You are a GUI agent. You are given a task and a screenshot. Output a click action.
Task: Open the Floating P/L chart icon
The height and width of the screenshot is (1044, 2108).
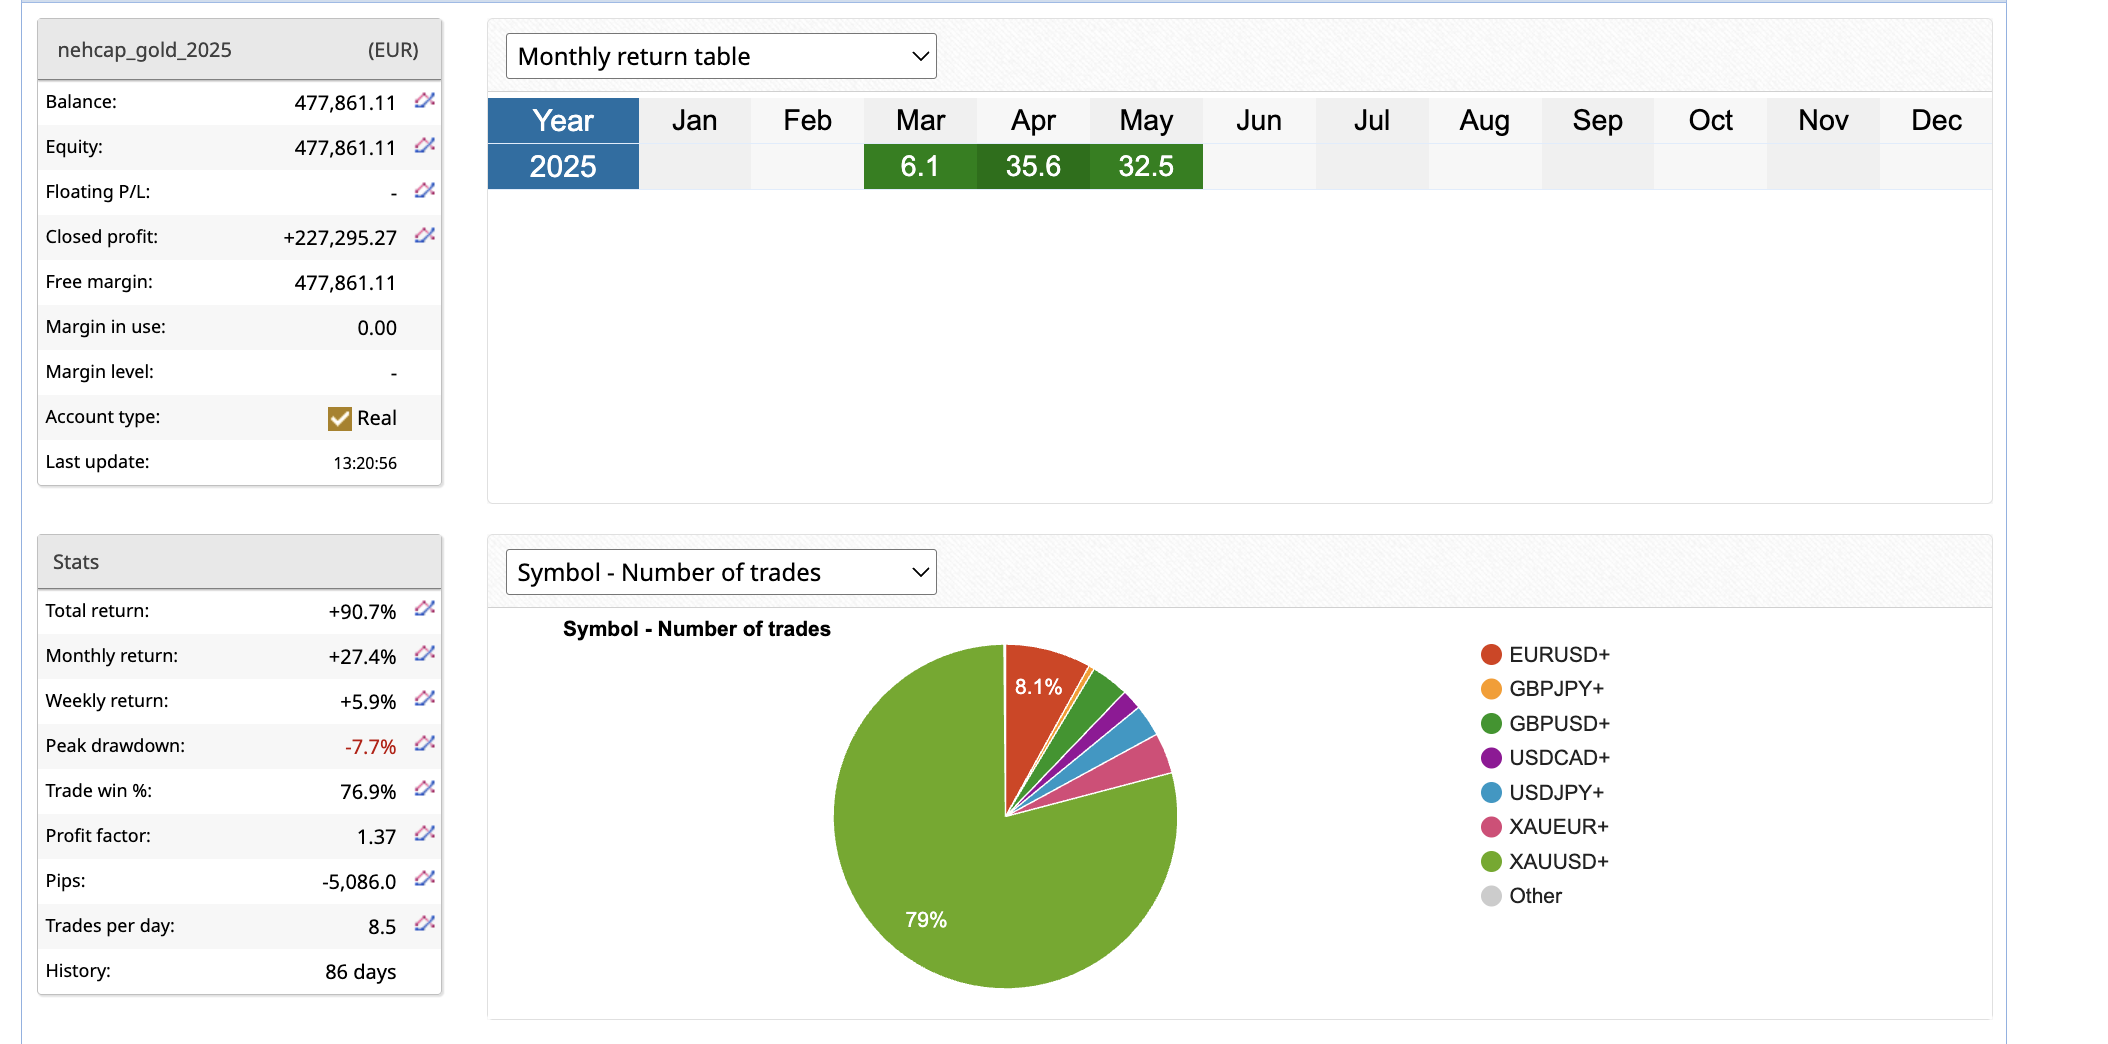pyautogui.click(x=425, y=191)
